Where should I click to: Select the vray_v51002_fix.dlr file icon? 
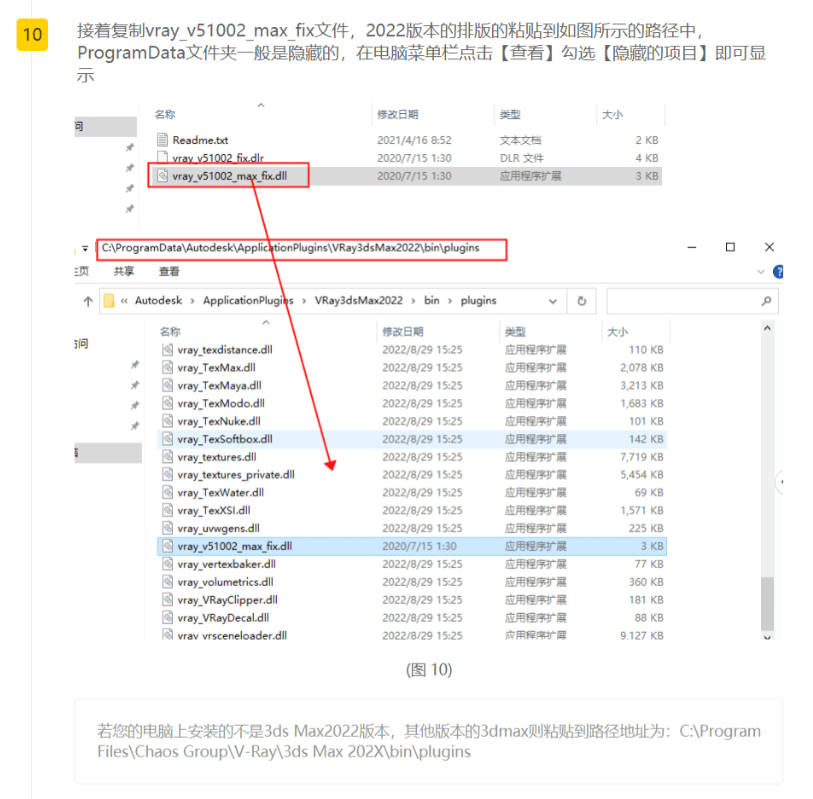point(163,158)
